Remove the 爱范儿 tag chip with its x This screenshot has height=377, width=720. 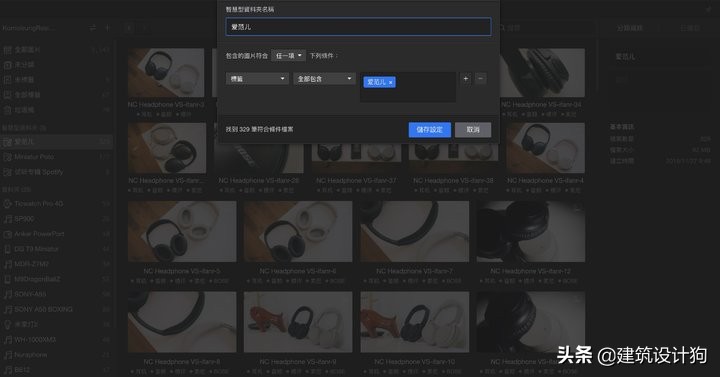tap(391, 82)
